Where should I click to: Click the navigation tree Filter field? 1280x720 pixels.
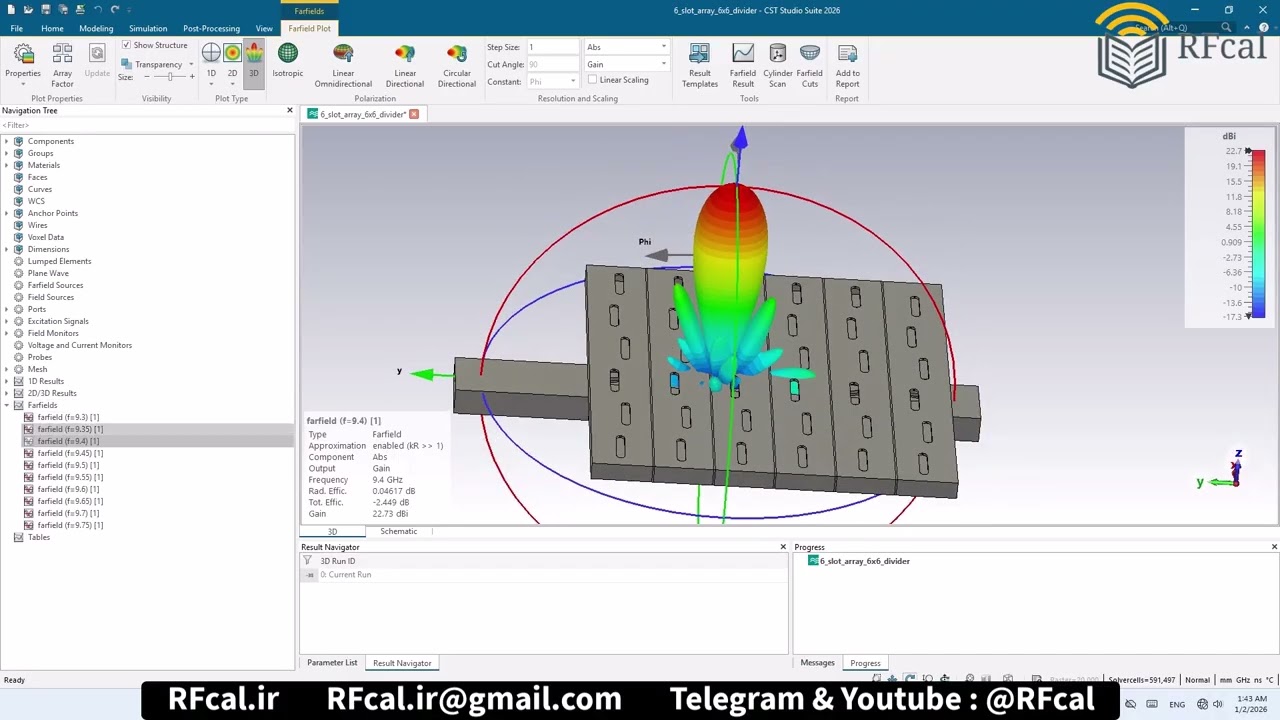point(147,125)
